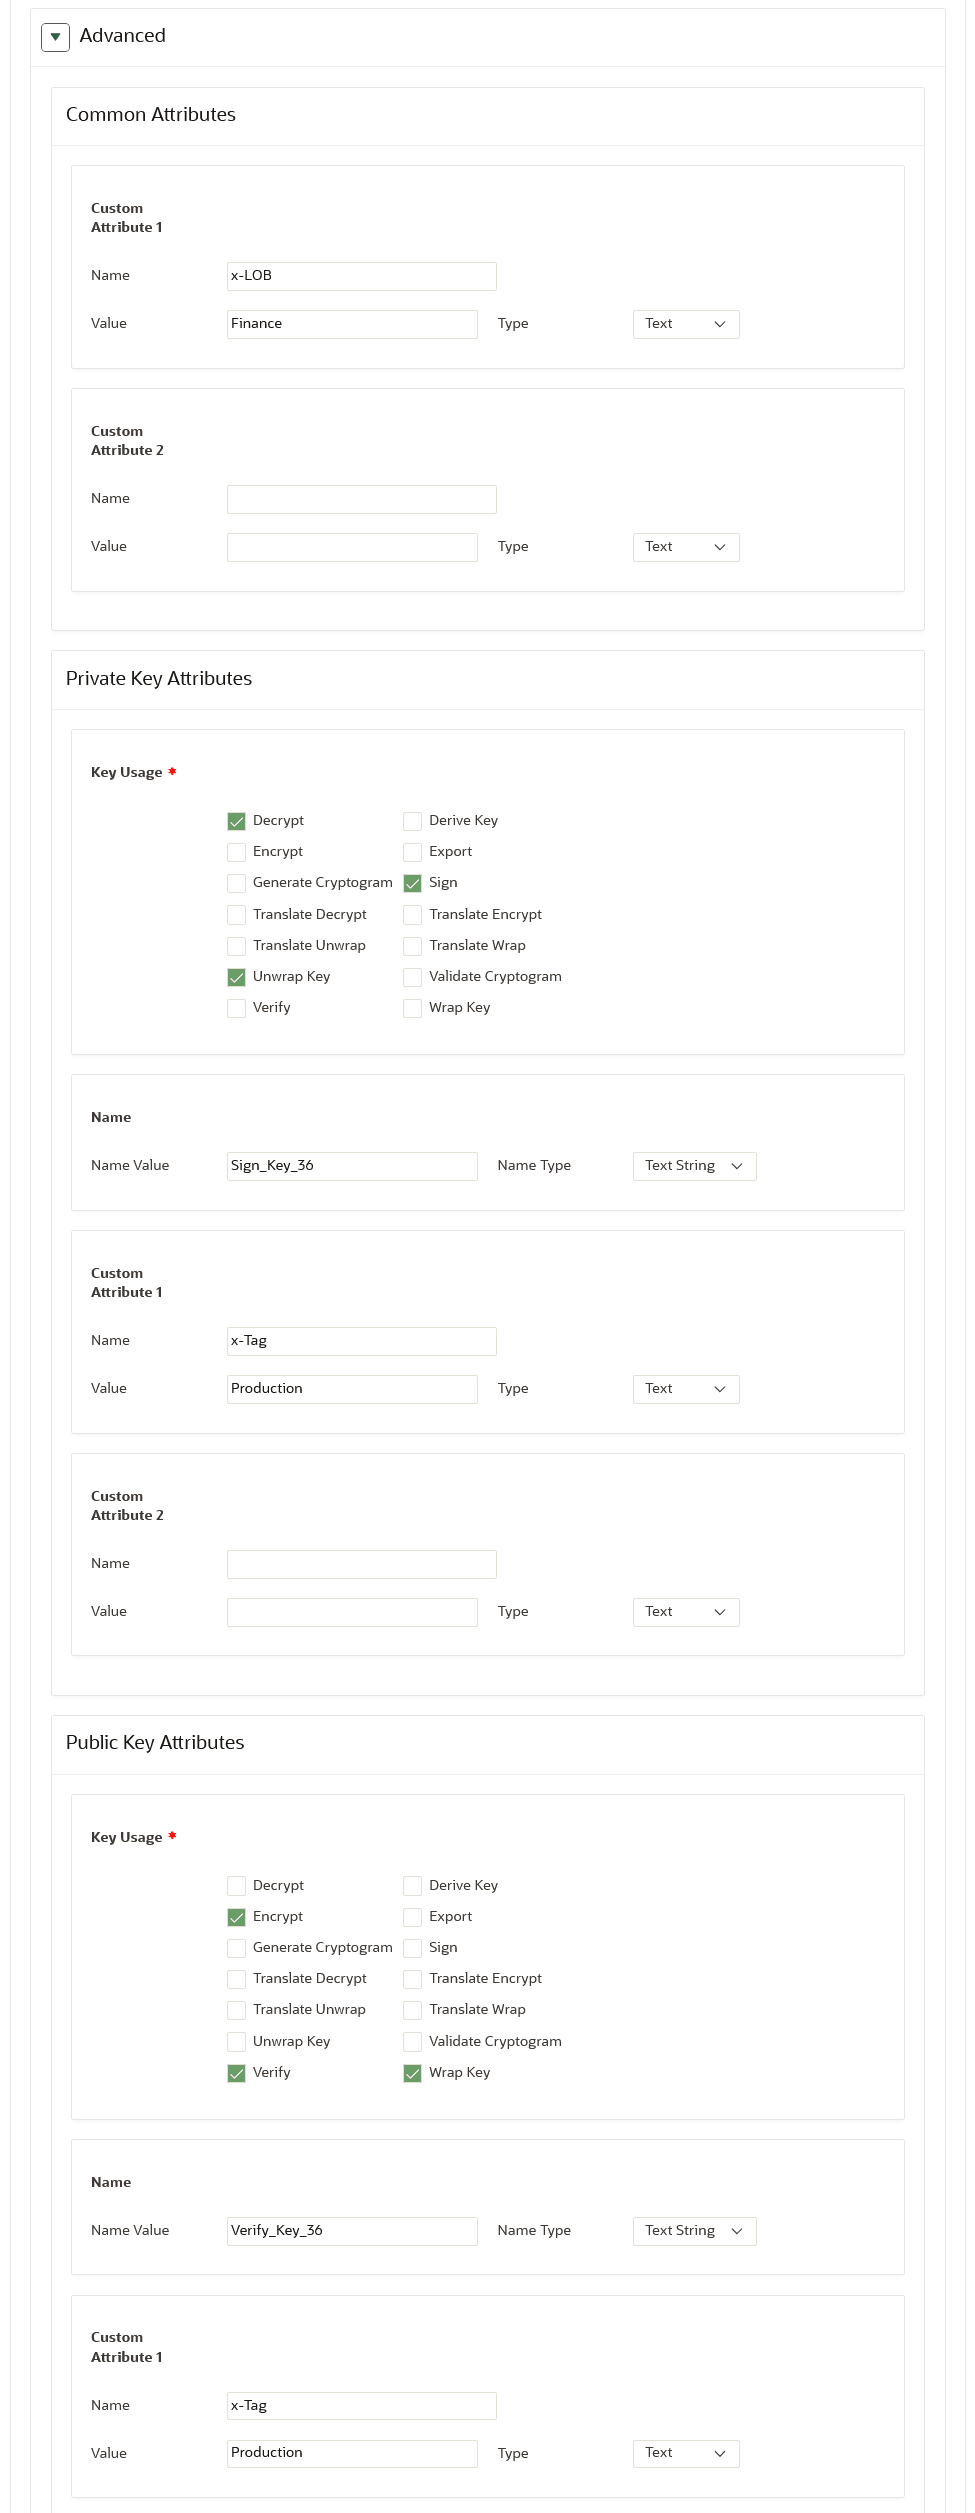Open Type dropdown for private key x-Tag attribute
The width and height of the screenshot is (975, 2513).
click(686, 1389)
